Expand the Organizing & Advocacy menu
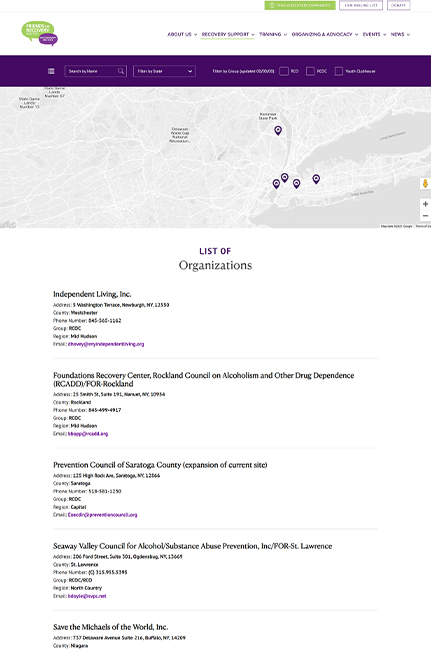 [x=324, y=34]
